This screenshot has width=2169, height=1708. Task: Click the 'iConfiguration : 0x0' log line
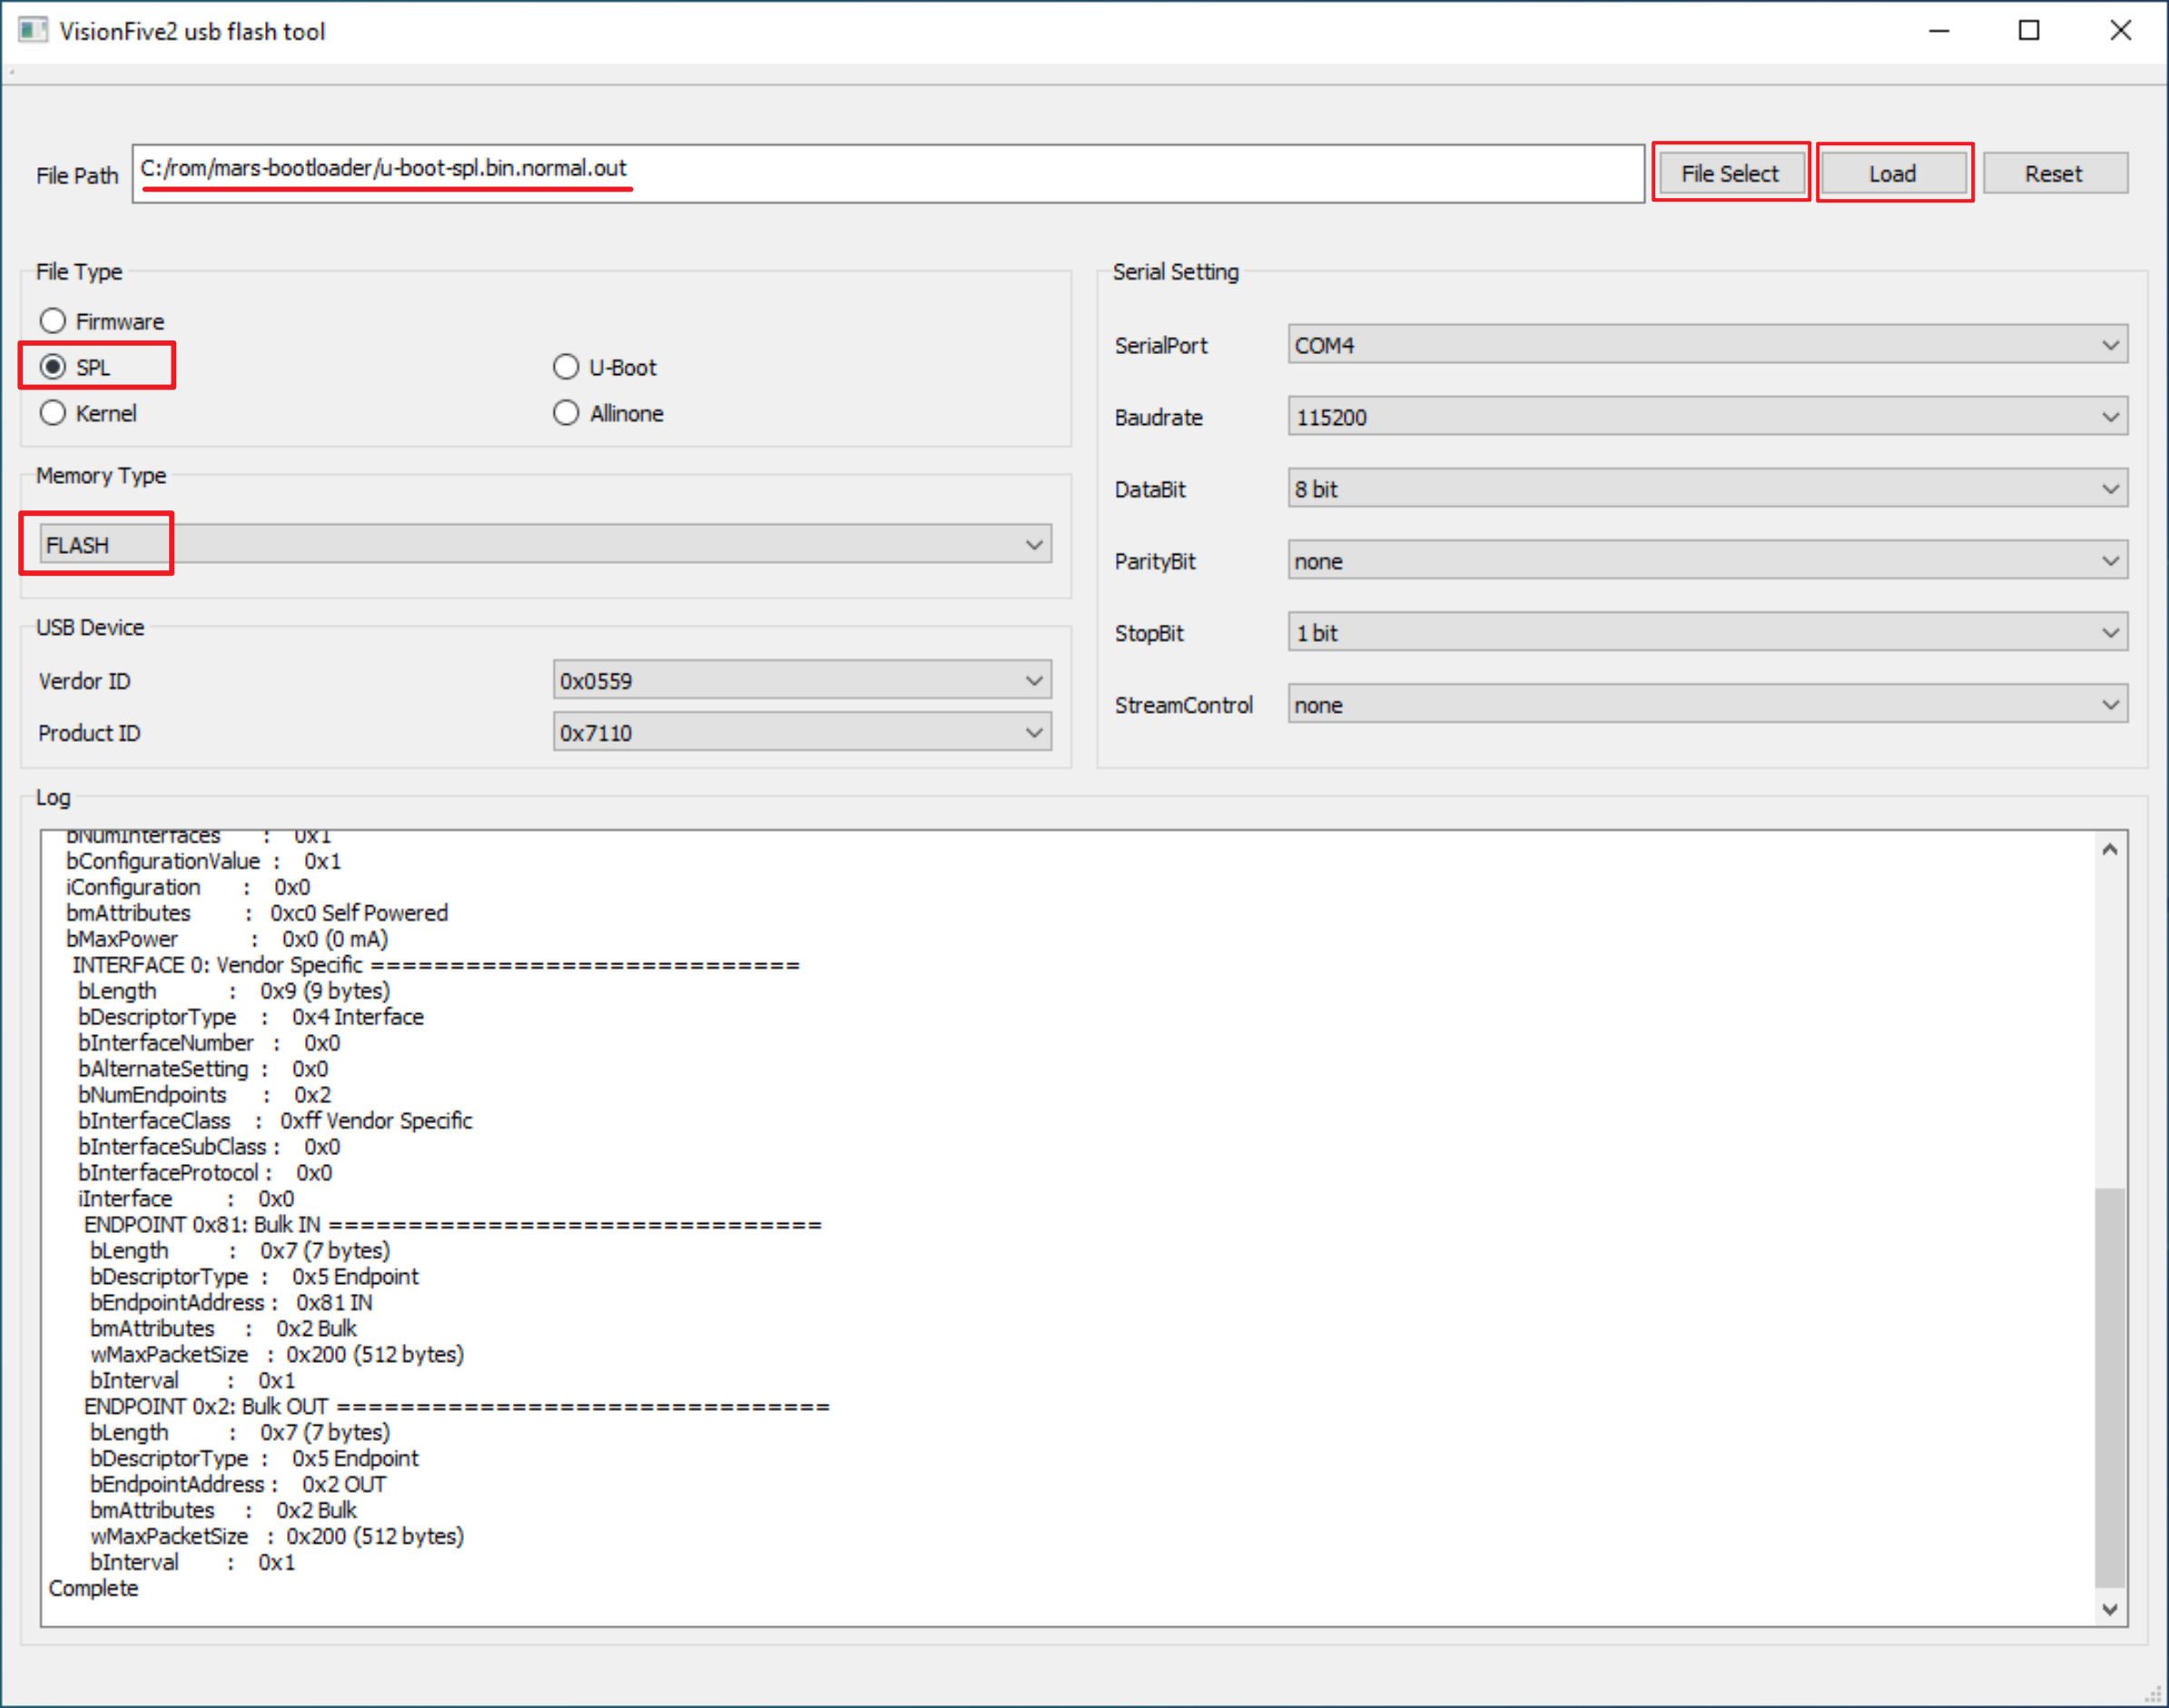(188, 887)
